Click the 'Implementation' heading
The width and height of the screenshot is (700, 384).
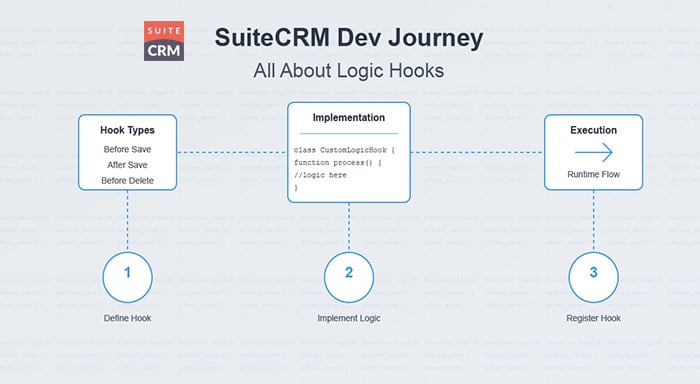tap(349, 117)
